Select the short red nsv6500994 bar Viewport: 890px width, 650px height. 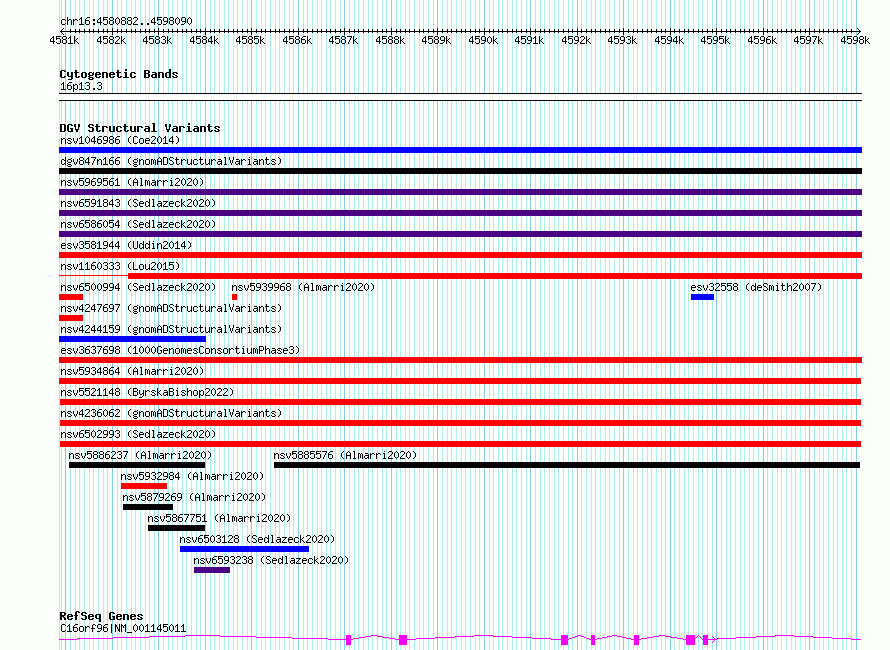click(x=71, y=297)
